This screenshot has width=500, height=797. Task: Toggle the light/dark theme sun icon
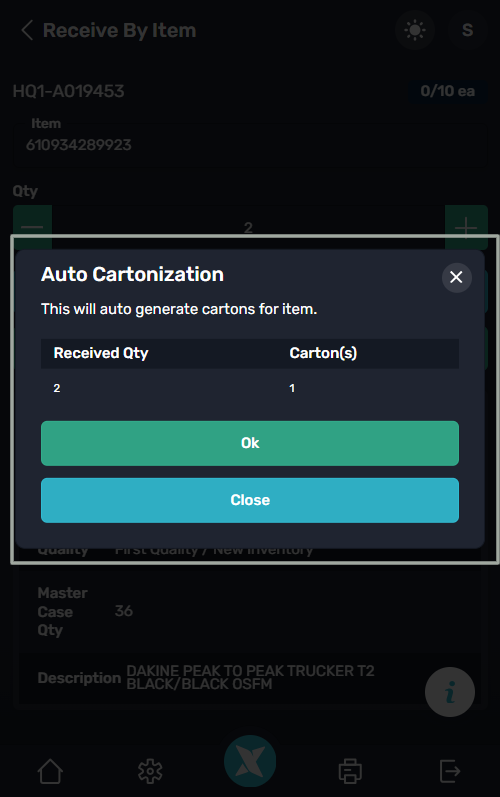click(415, 30)
